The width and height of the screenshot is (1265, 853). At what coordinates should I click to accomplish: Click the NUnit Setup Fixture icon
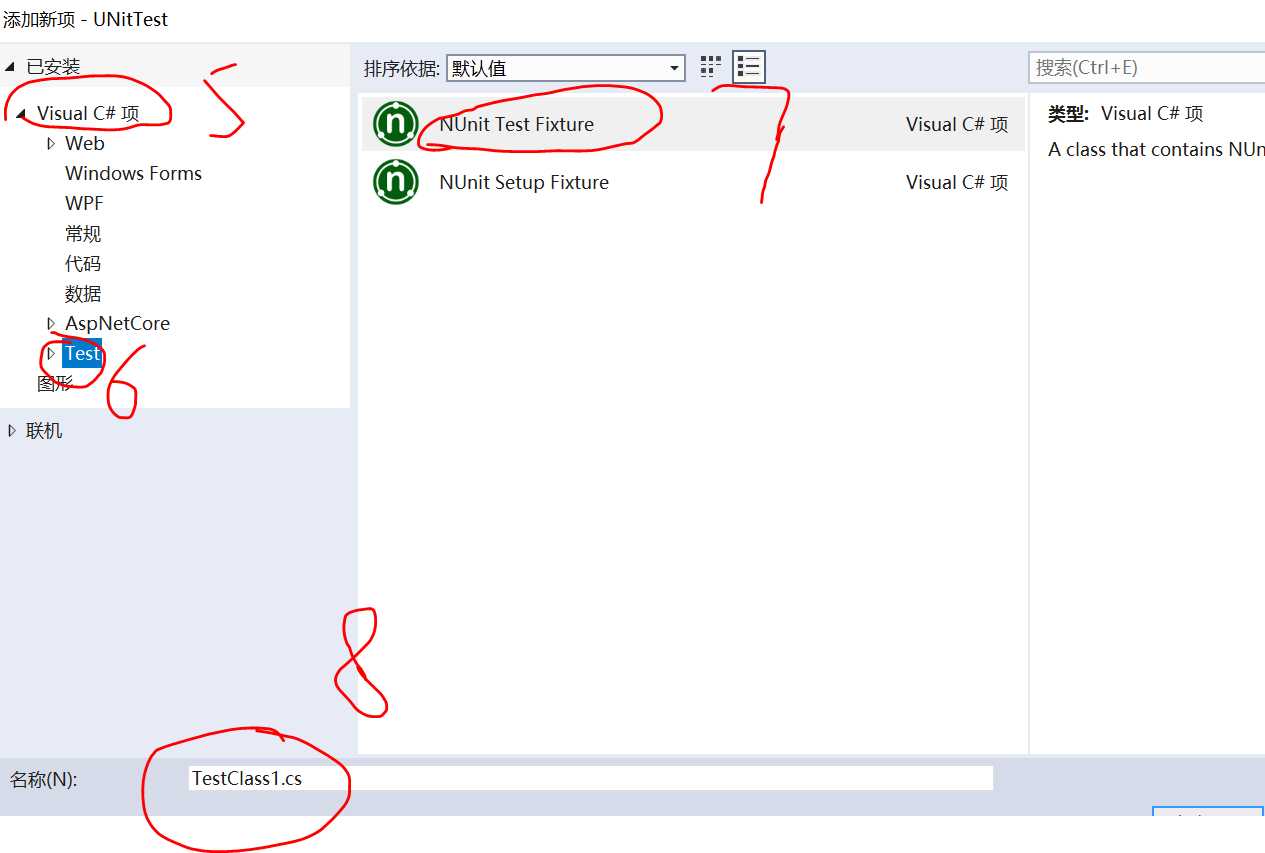pos(395,182)
